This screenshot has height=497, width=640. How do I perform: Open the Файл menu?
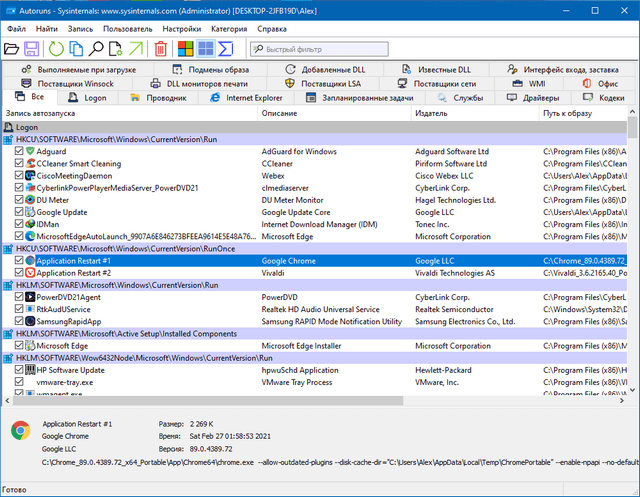pos(16,29)
